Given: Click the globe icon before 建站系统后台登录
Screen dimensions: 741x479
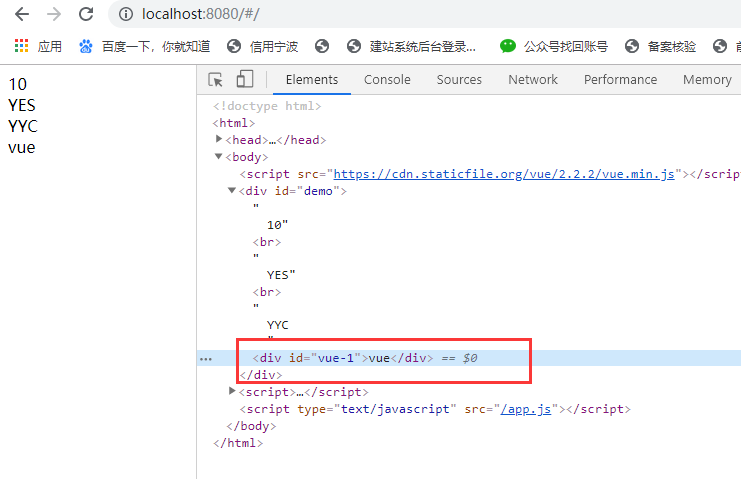Looking at the screenshot, I should point(354,46).
